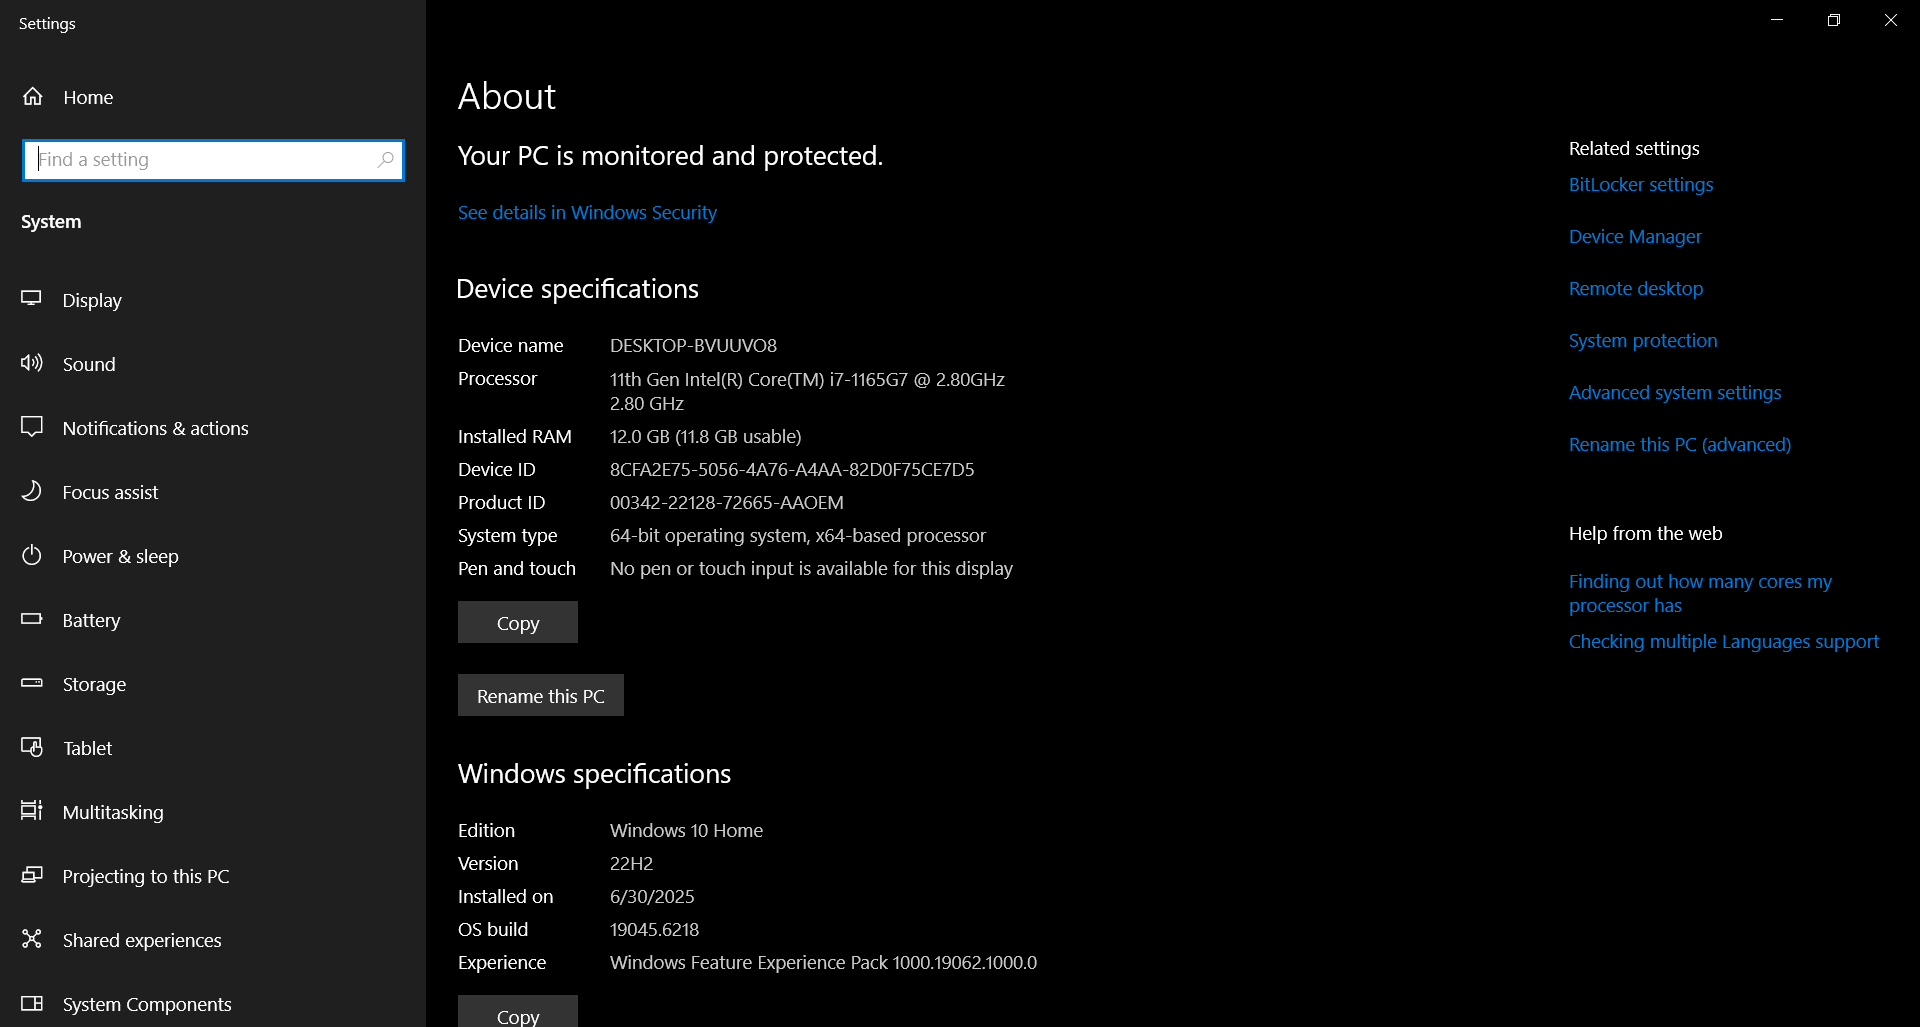Open Storage settings

pyautogui.click(x=213, y=684)
